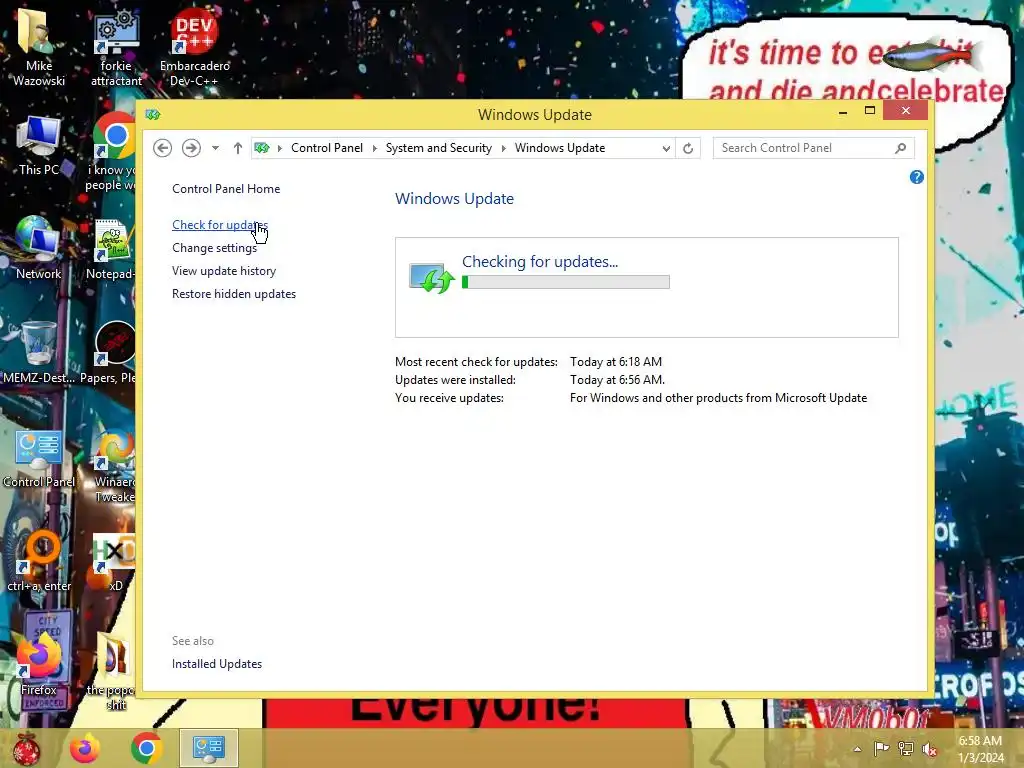Click the search magnifier icon
Viewport: 1024px width, 768px height.
(x=901, y=148)
